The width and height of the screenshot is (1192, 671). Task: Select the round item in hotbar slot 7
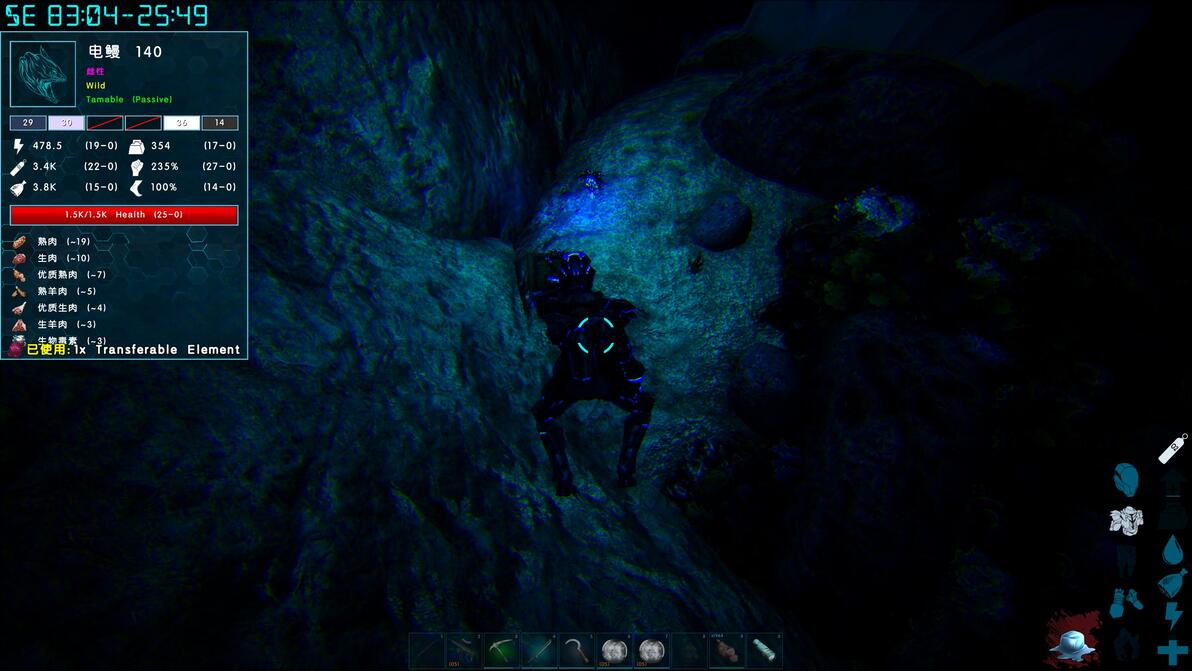tap(651, 650)
